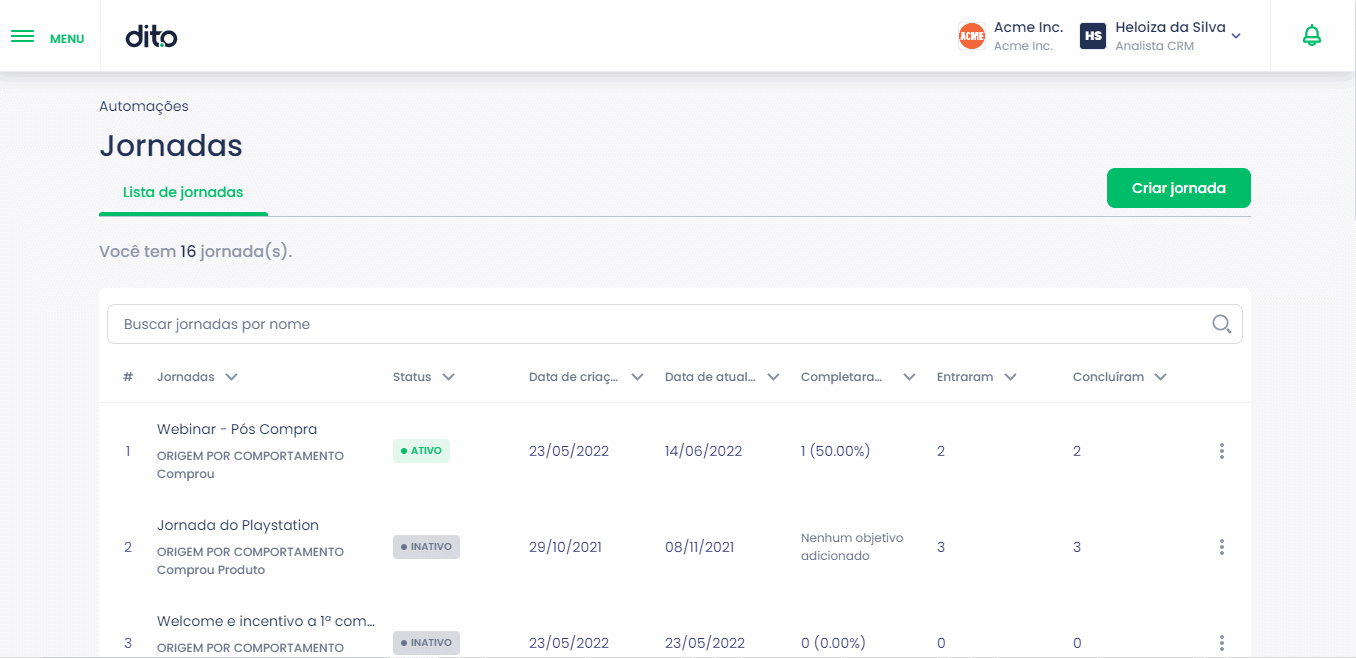Click the Você tem 16 jornada(s) text
1356x658 pixels.
pyautogui.click(x=196, y=251)
